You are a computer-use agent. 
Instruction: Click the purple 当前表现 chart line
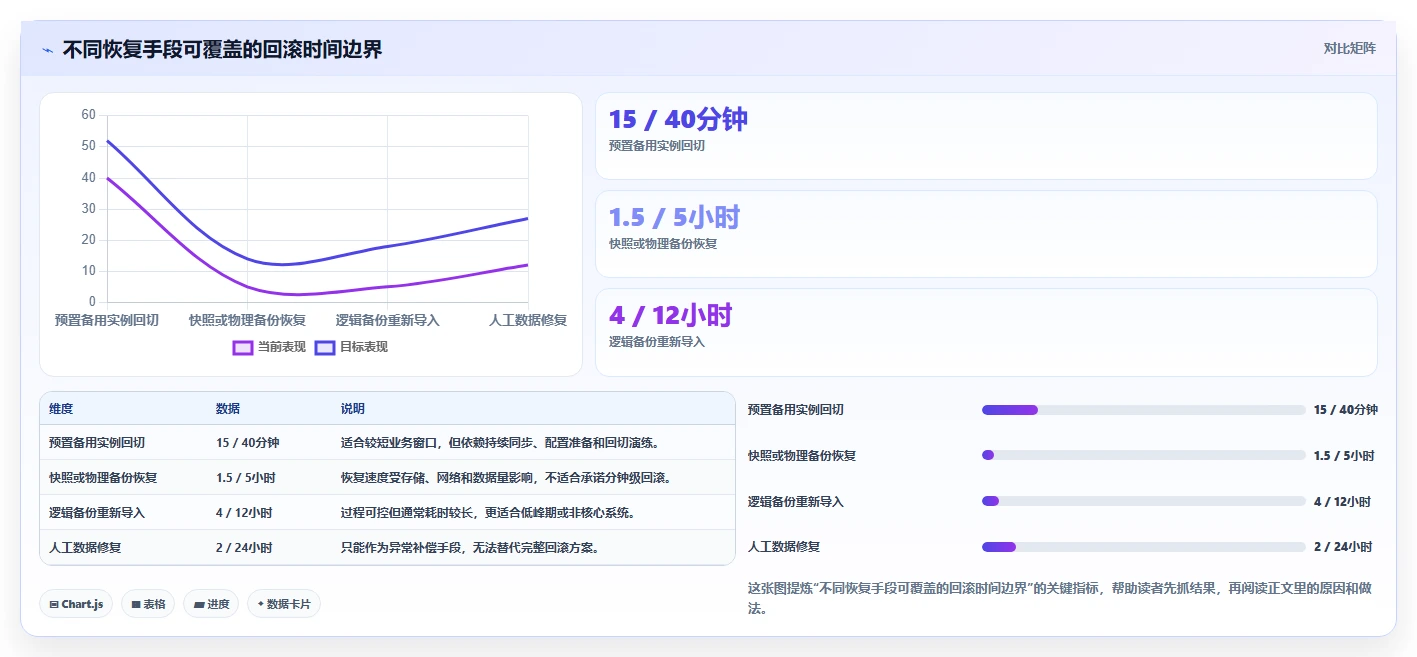pos(388,286)
